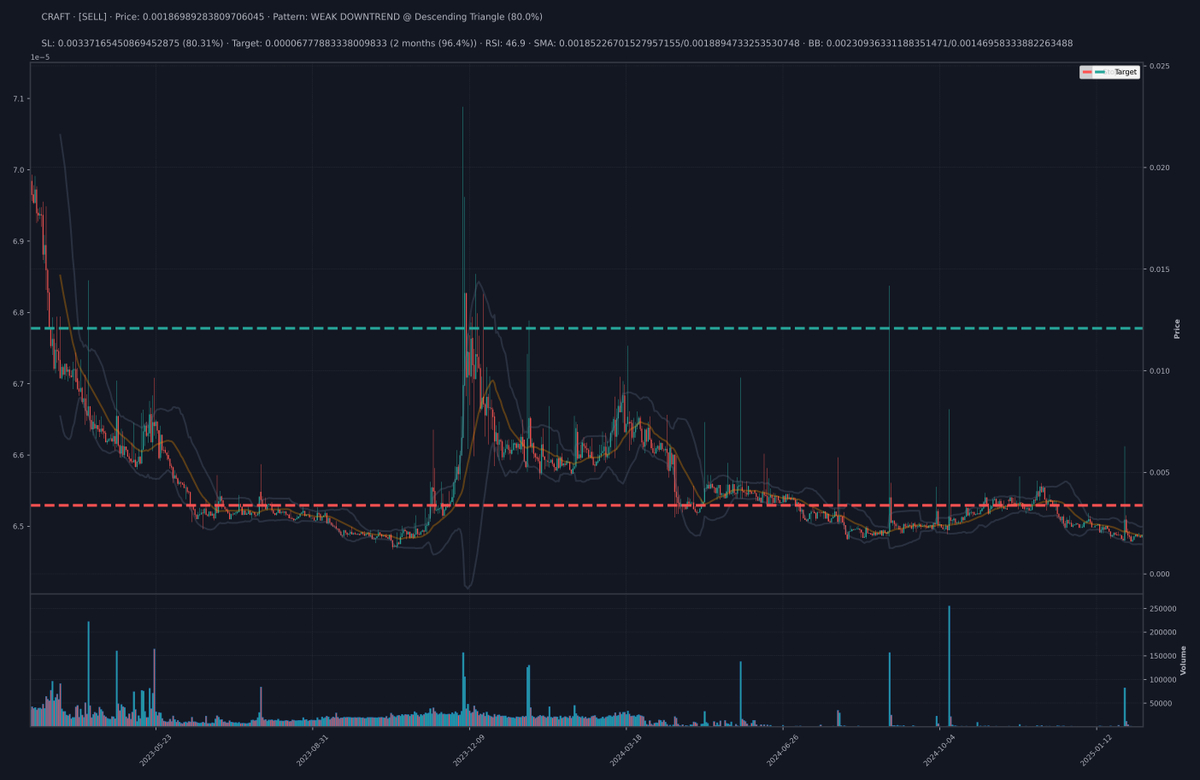Click the "7.1" left axis tick
The image size is (1200, 780).
point(19,99)
